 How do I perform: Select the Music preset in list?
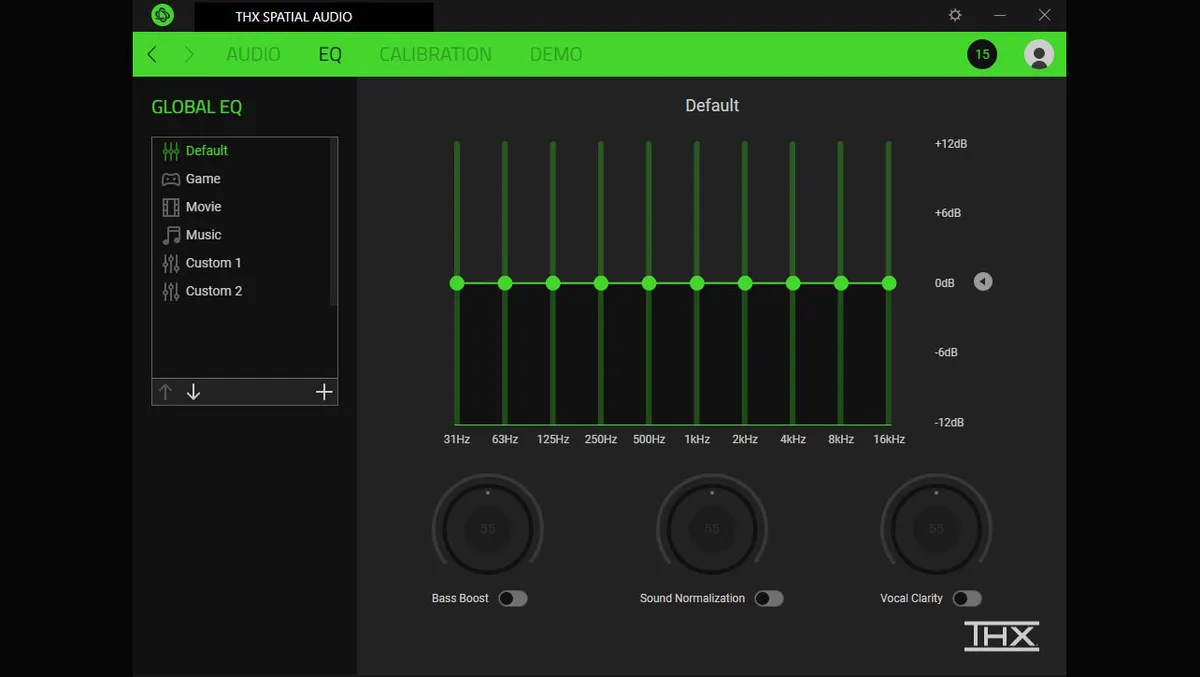coord(203,235)
